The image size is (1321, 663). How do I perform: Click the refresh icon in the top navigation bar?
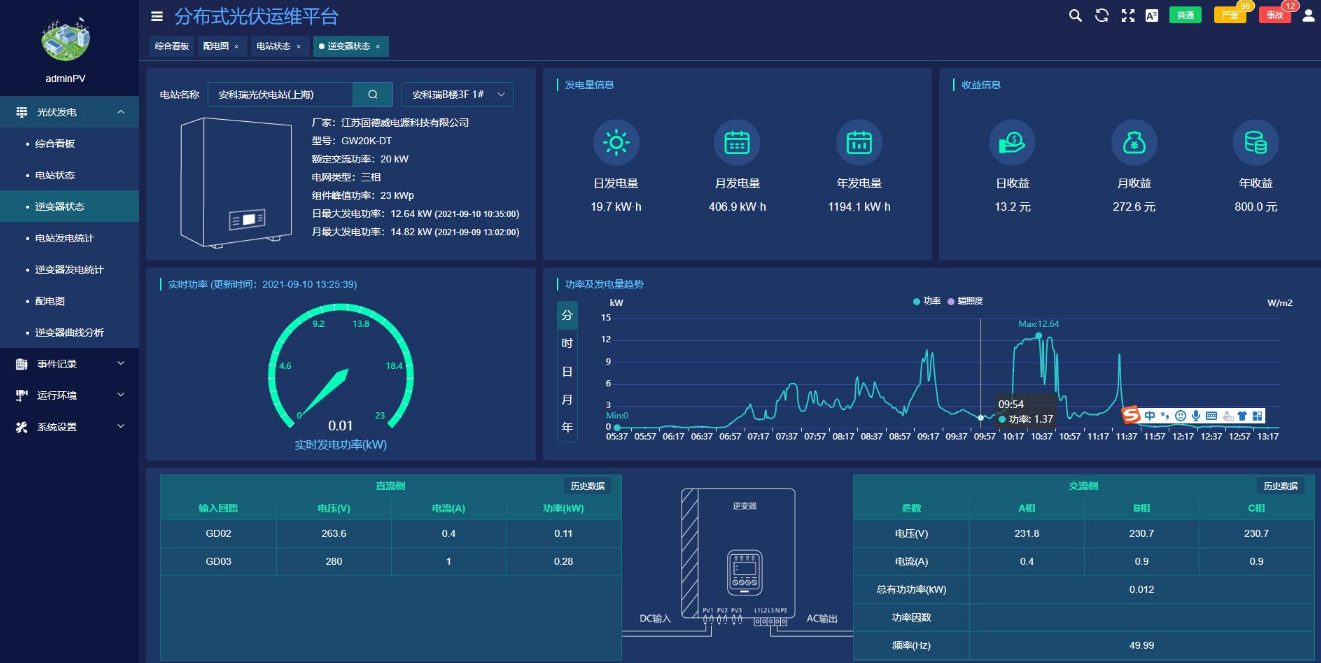1101,14
